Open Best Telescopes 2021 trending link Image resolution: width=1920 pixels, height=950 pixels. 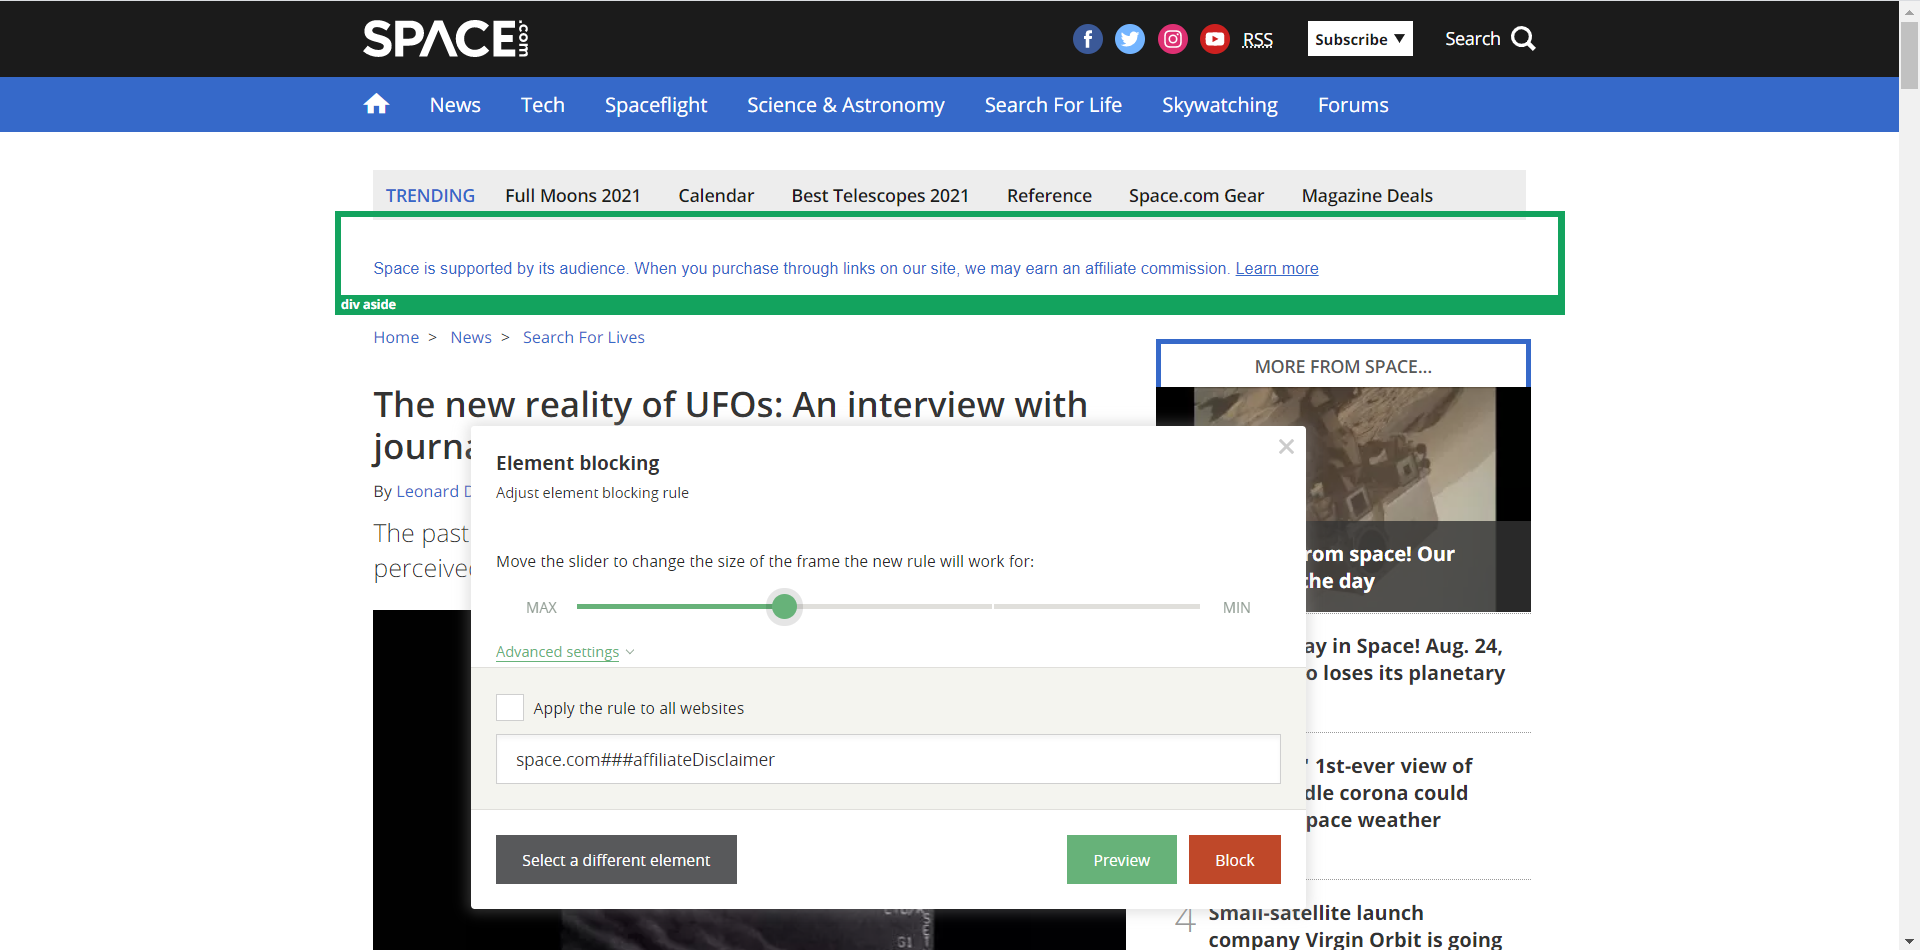[880, 196]
